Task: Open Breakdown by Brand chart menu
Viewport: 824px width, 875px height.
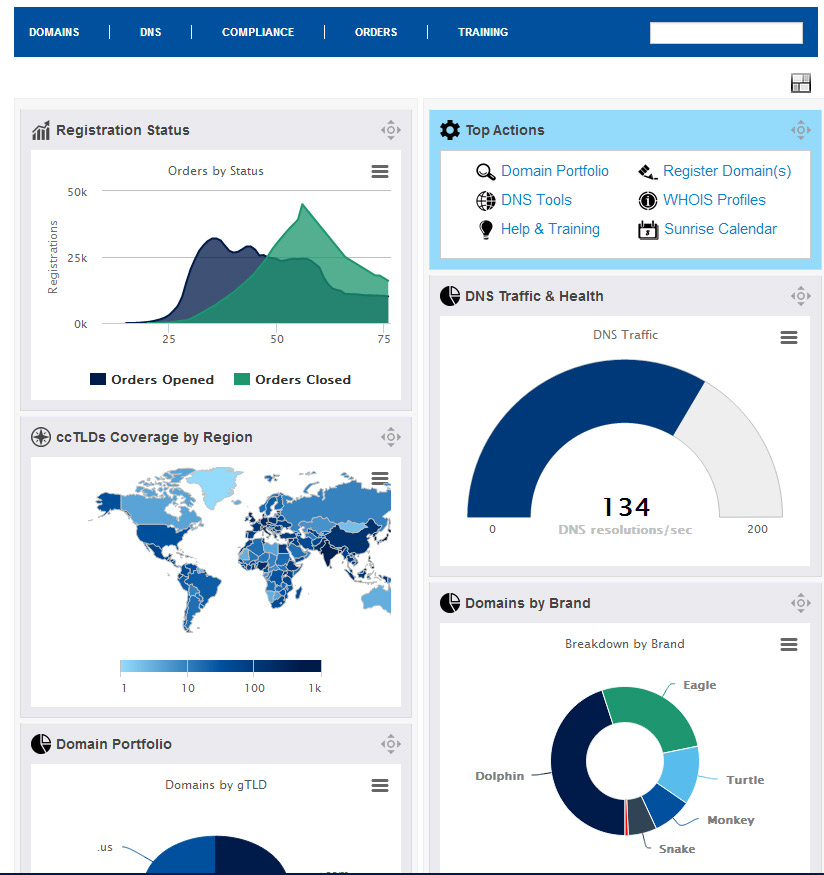Action: point(788,645)
